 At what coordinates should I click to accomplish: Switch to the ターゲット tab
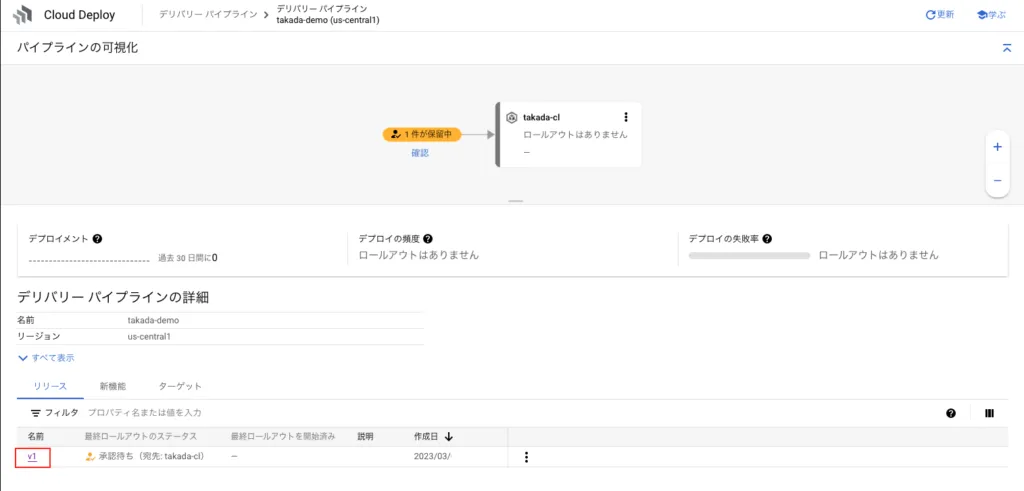click(x=180, y=386)
